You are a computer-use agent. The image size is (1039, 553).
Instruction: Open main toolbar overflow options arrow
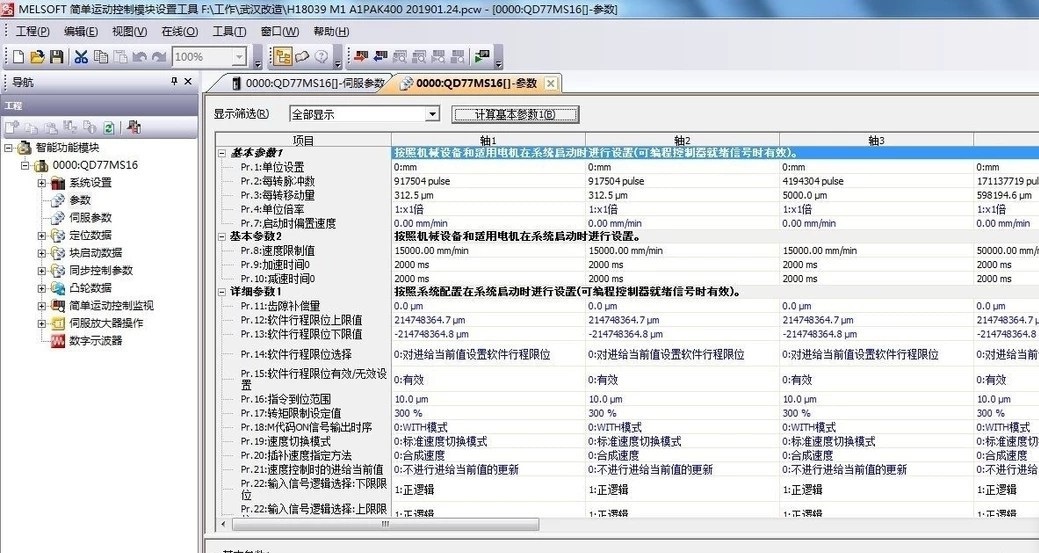click(258, 64)
